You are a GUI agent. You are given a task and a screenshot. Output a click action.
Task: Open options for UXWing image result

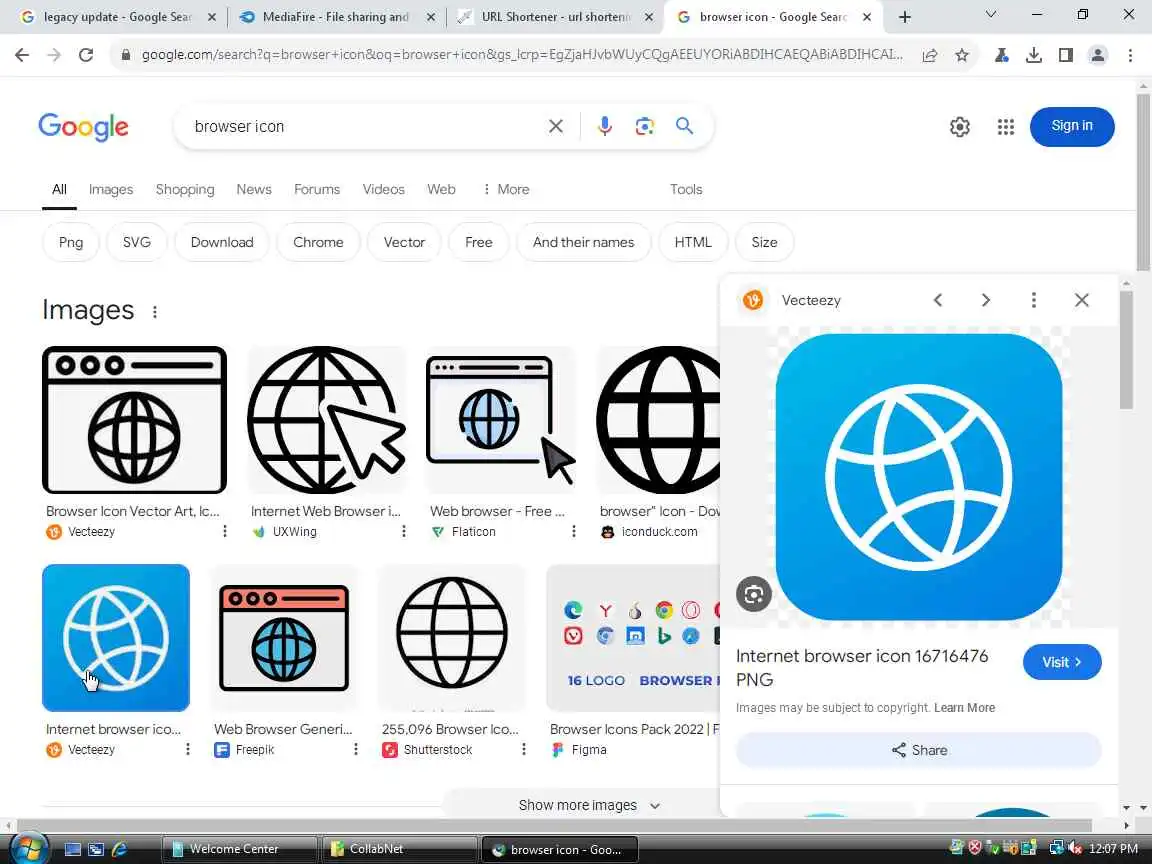coord(403,531)
